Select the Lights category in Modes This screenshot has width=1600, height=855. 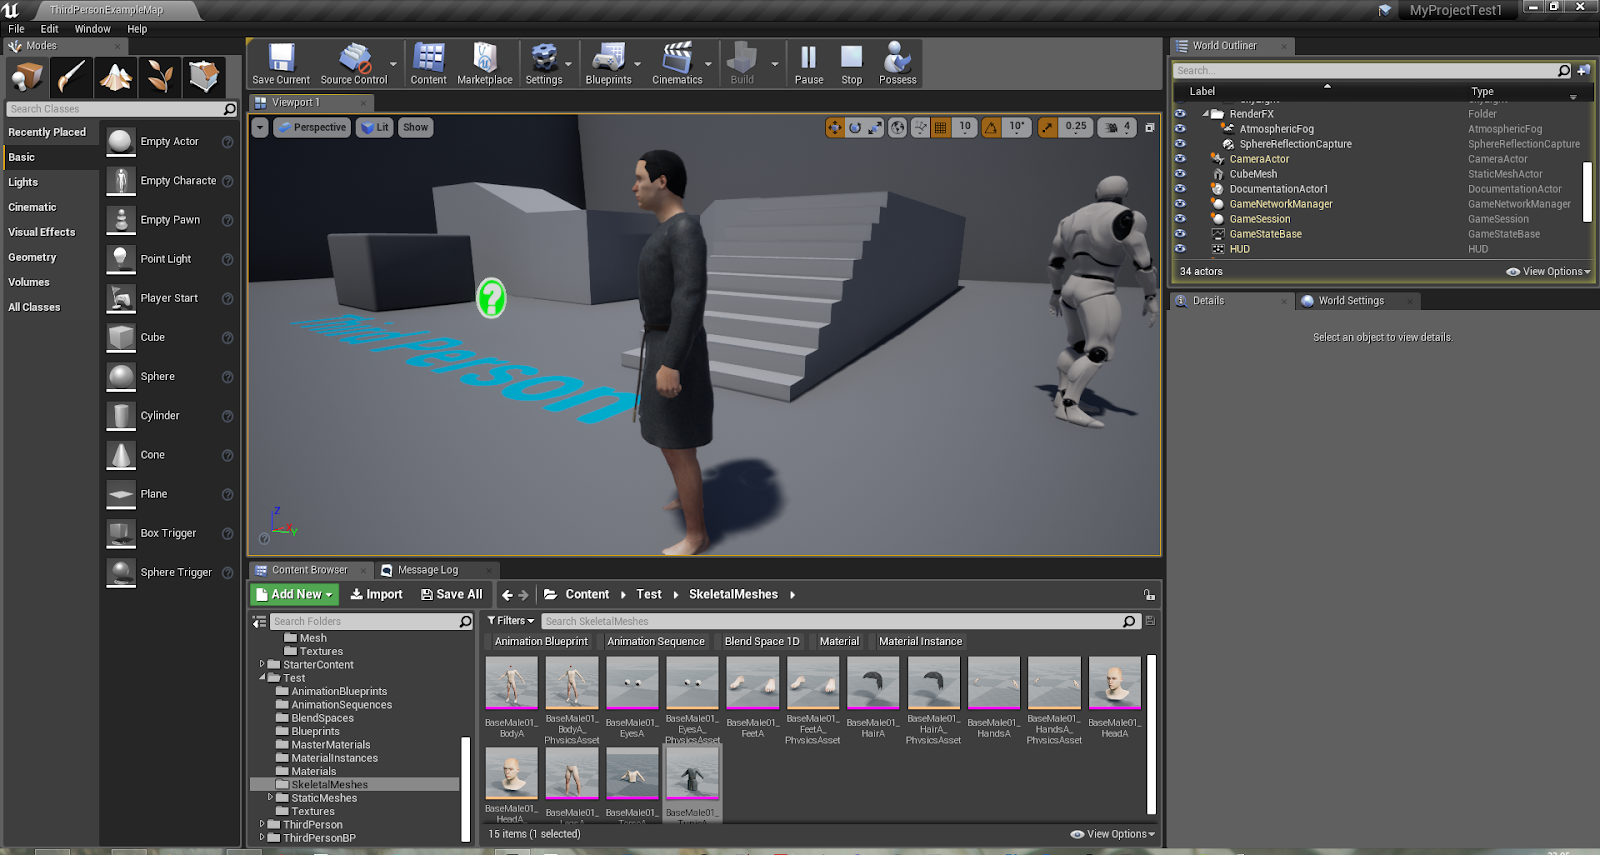23,182
